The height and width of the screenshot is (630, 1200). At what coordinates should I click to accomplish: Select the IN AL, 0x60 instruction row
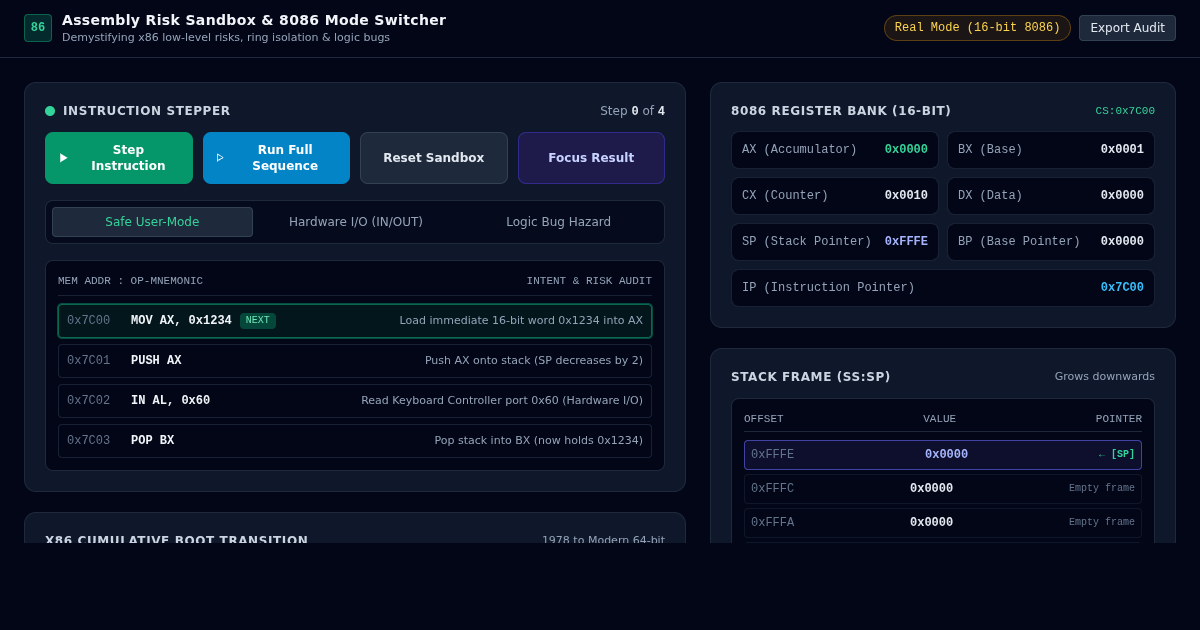pos(355,401)
